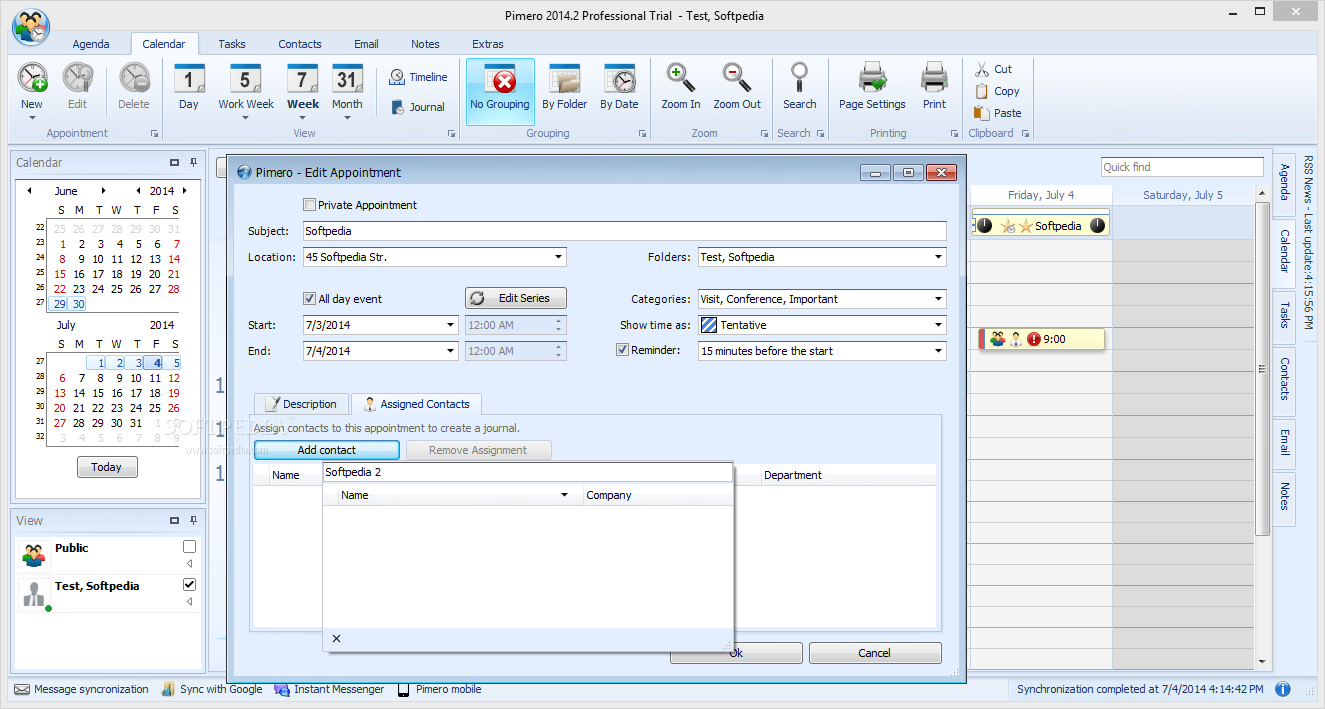Click Zoom Out
The width and height of the screenshot is (1325, 709).
737,88
